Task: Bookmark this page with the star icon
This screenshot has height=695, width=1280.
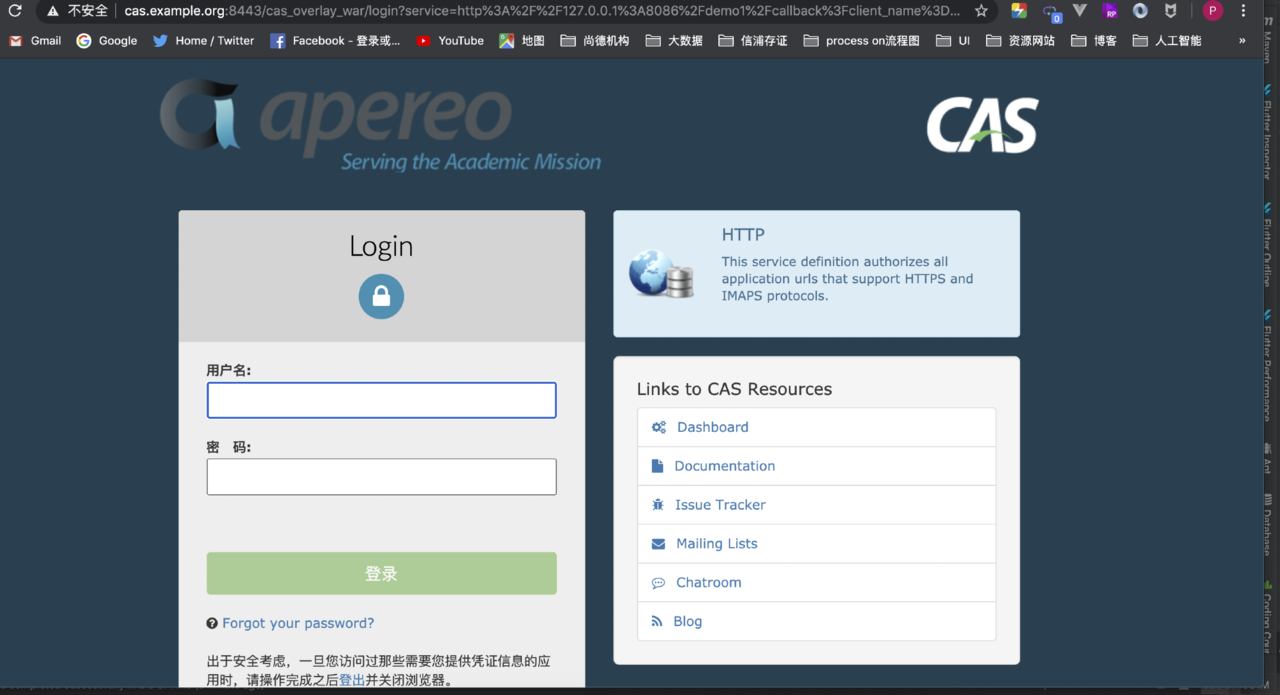Action: [x=981, y=11]
